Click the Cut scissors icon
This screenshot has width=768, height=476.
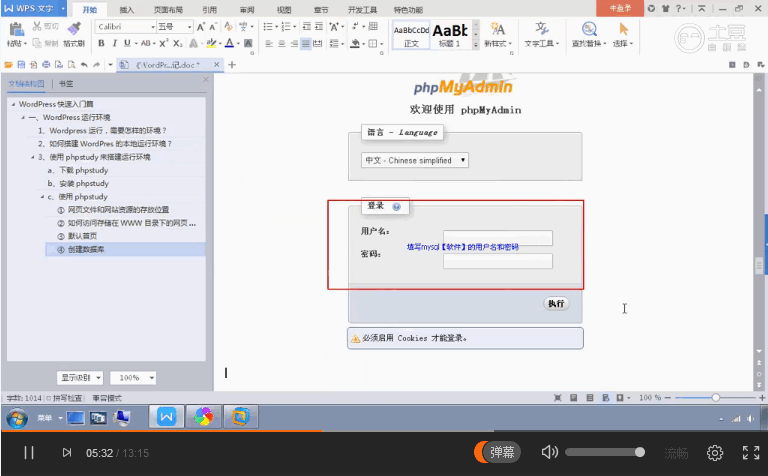click(37, 26)
